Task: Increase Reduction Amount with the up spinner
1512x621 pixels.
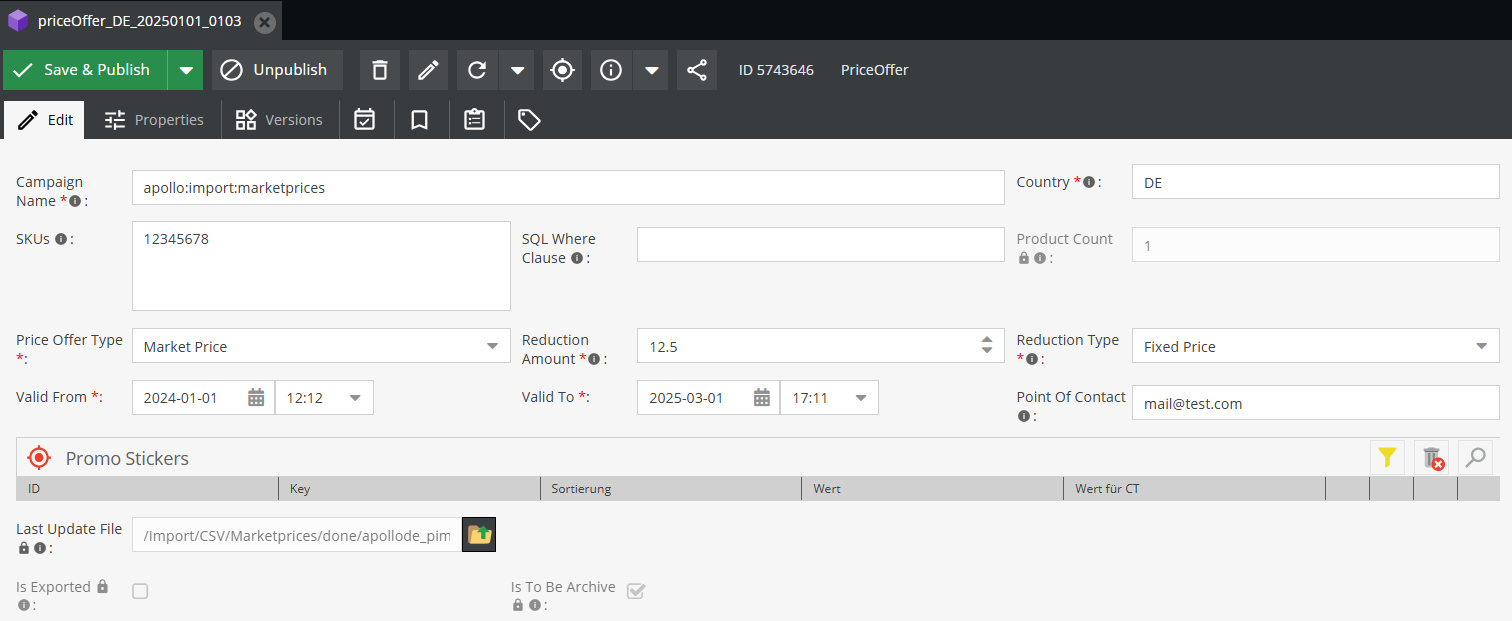Action: [987, 339]
